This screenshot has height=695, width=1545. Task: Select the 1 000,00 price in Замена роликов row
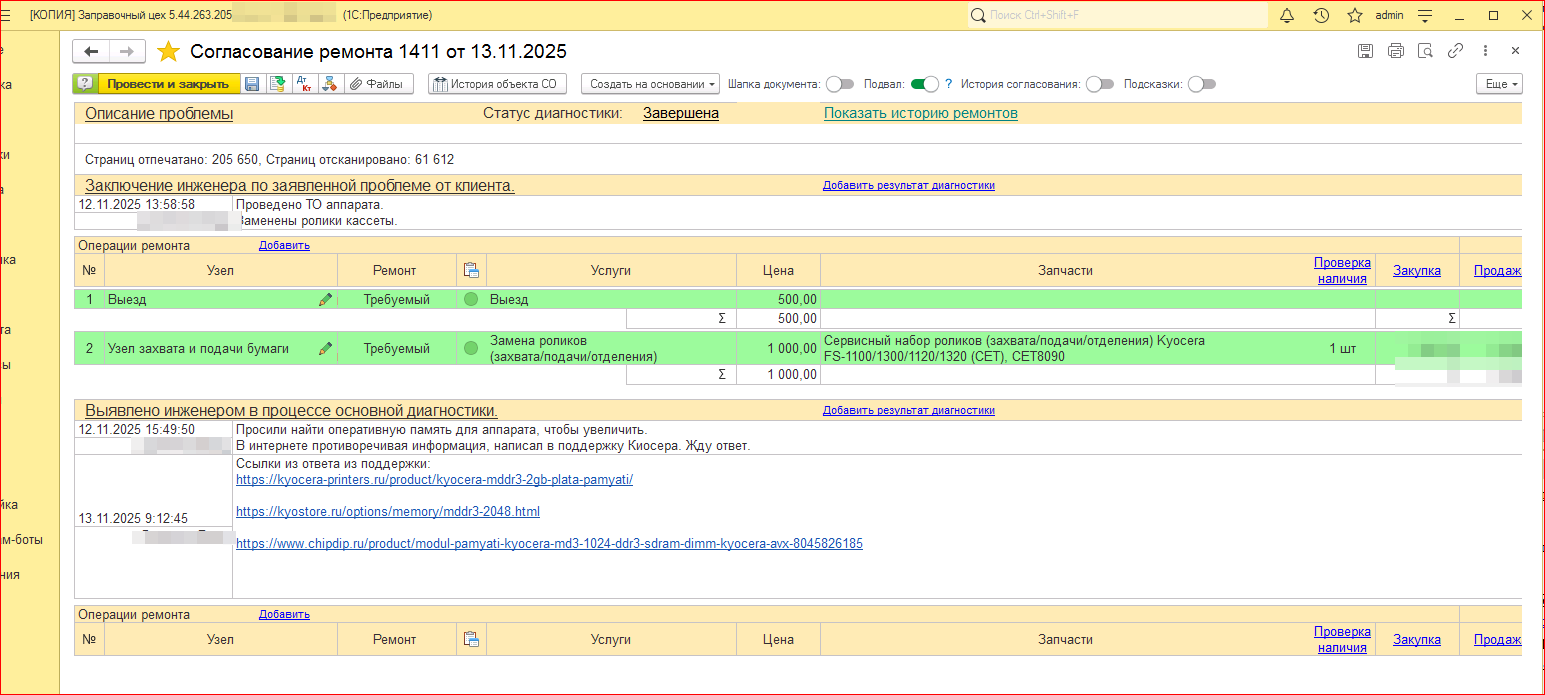778,348
